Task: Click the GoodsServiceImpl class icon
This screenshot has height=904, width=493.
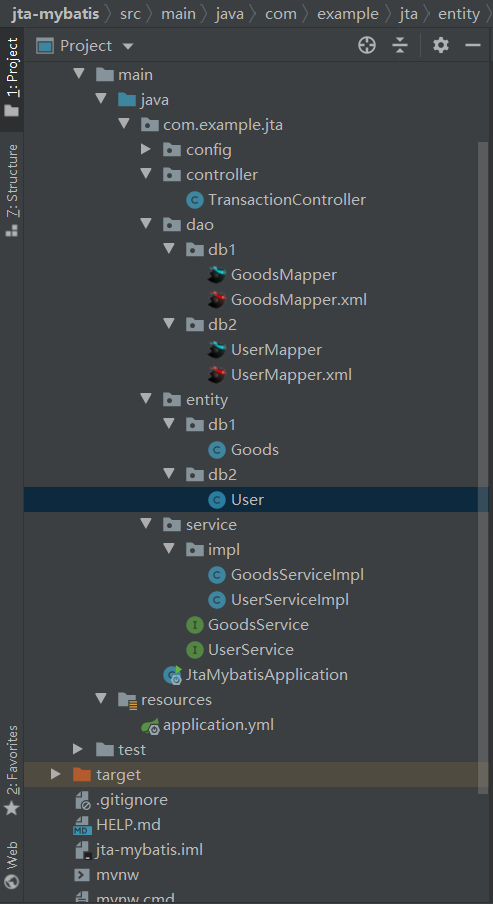Action: 217,575
